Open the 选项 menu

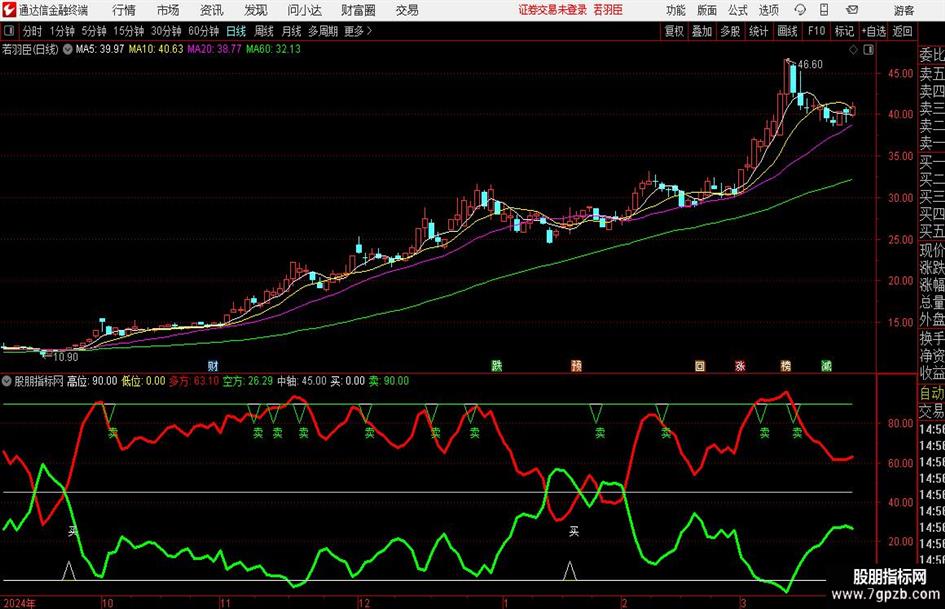768,10
